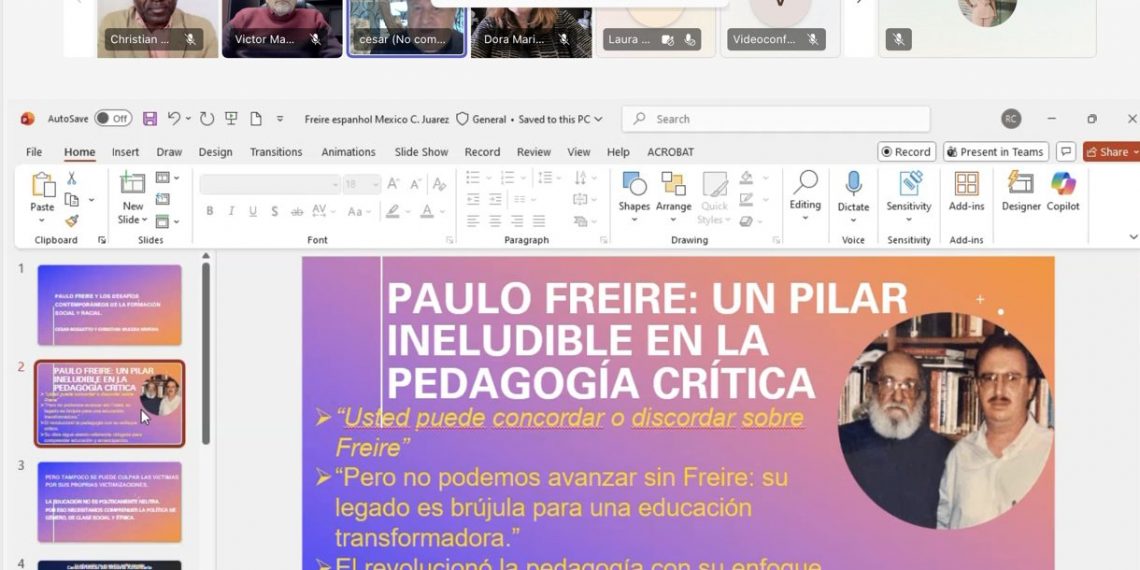
Task: Open the Transitions tab
Action: (x=276, y=152)
